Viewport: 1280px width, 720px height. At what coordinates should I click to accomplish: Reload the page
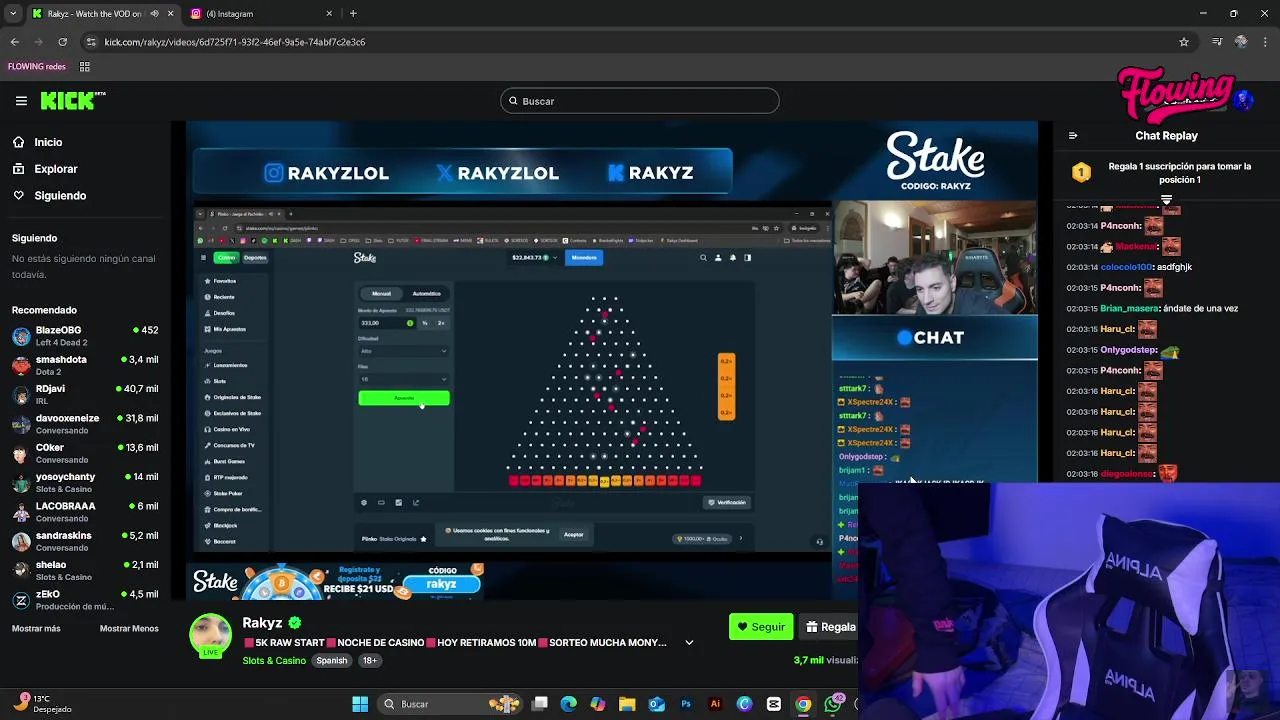63,42
